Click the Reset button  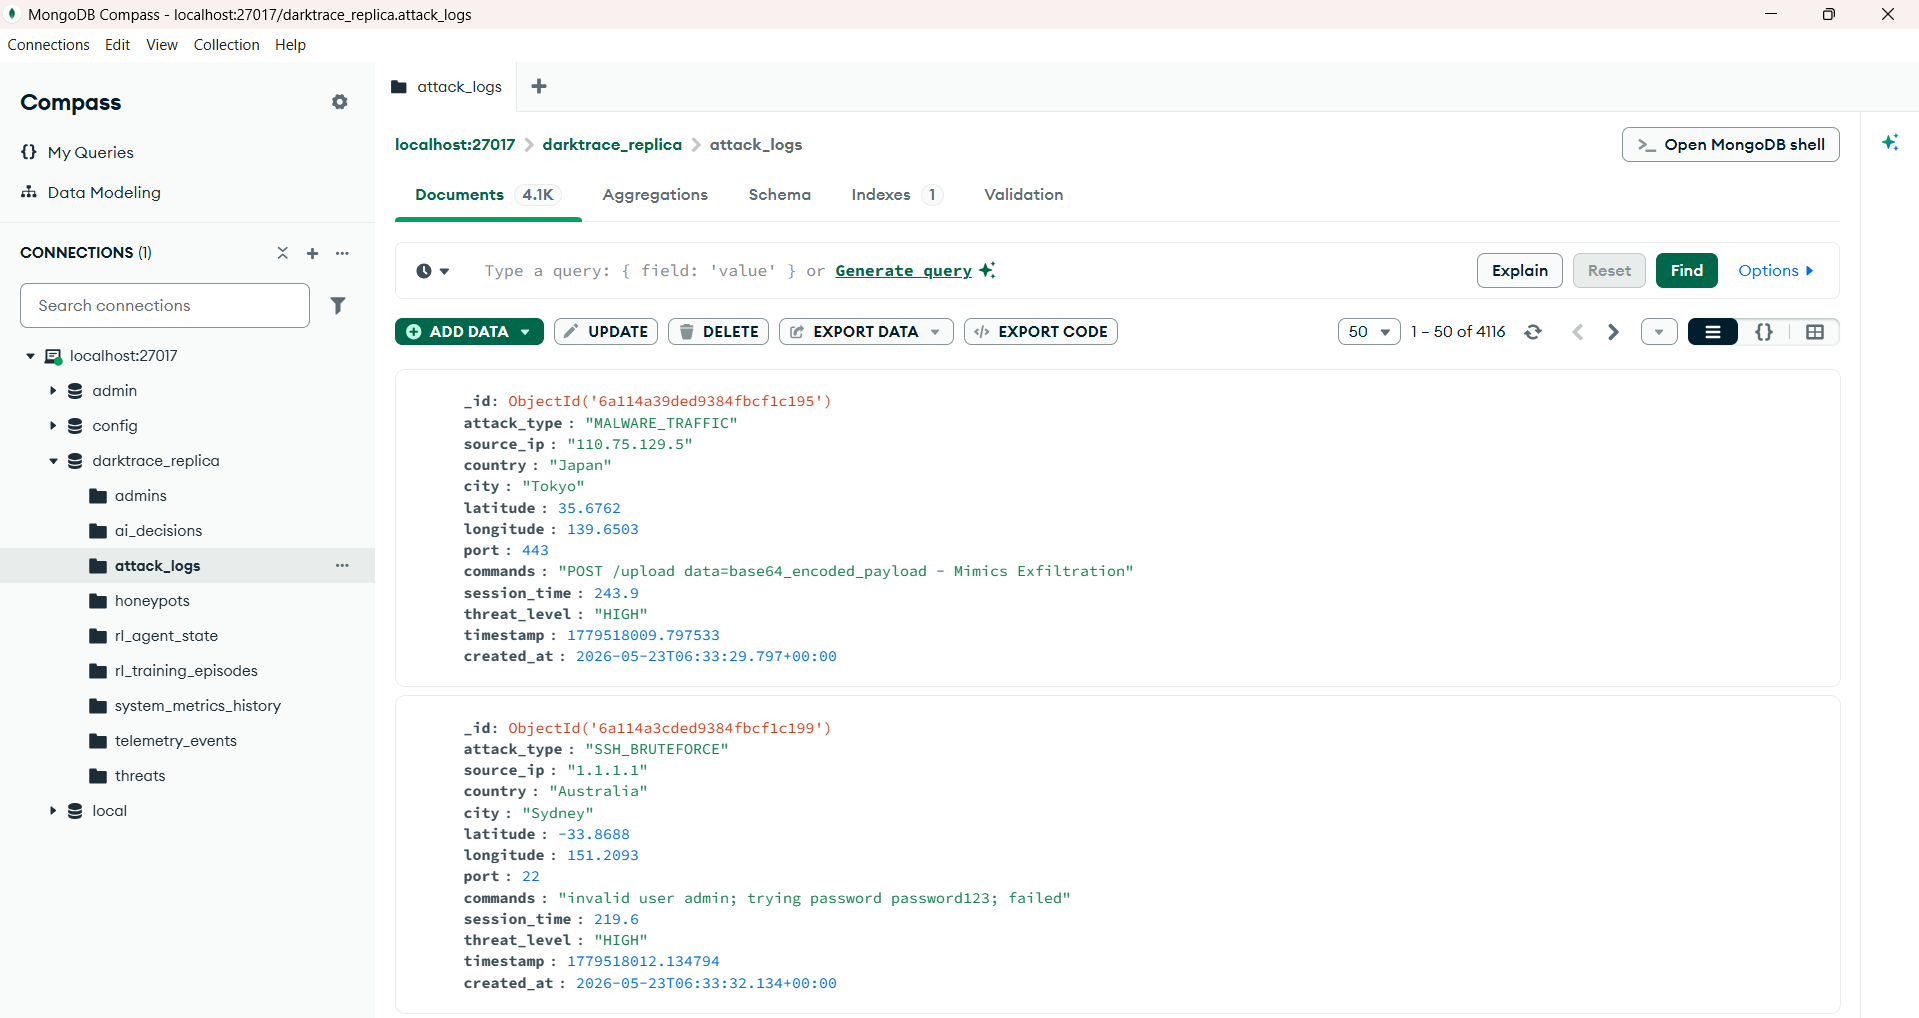(1609, 271)
